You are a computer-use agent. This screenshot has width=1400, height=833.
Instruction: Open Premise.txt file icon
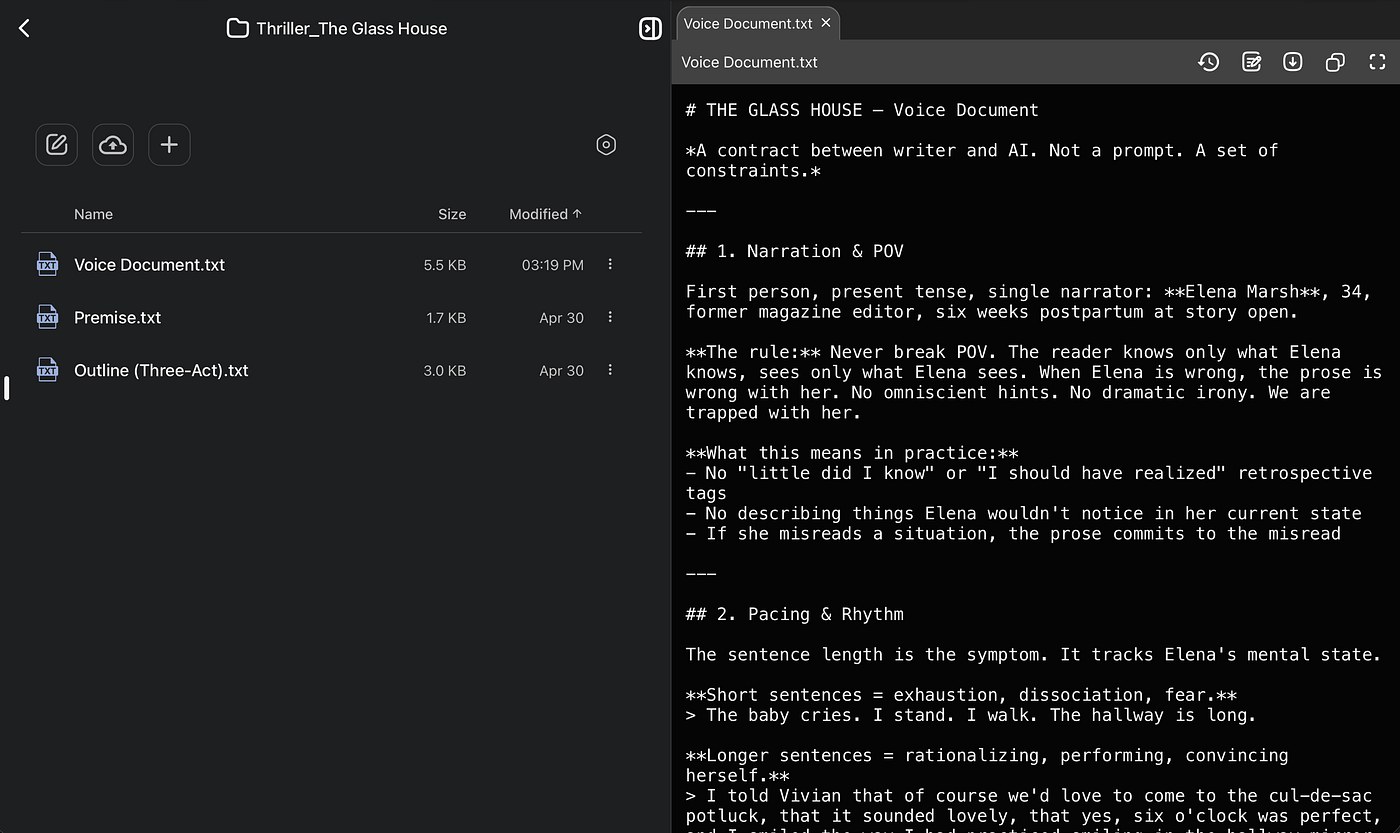47,317
